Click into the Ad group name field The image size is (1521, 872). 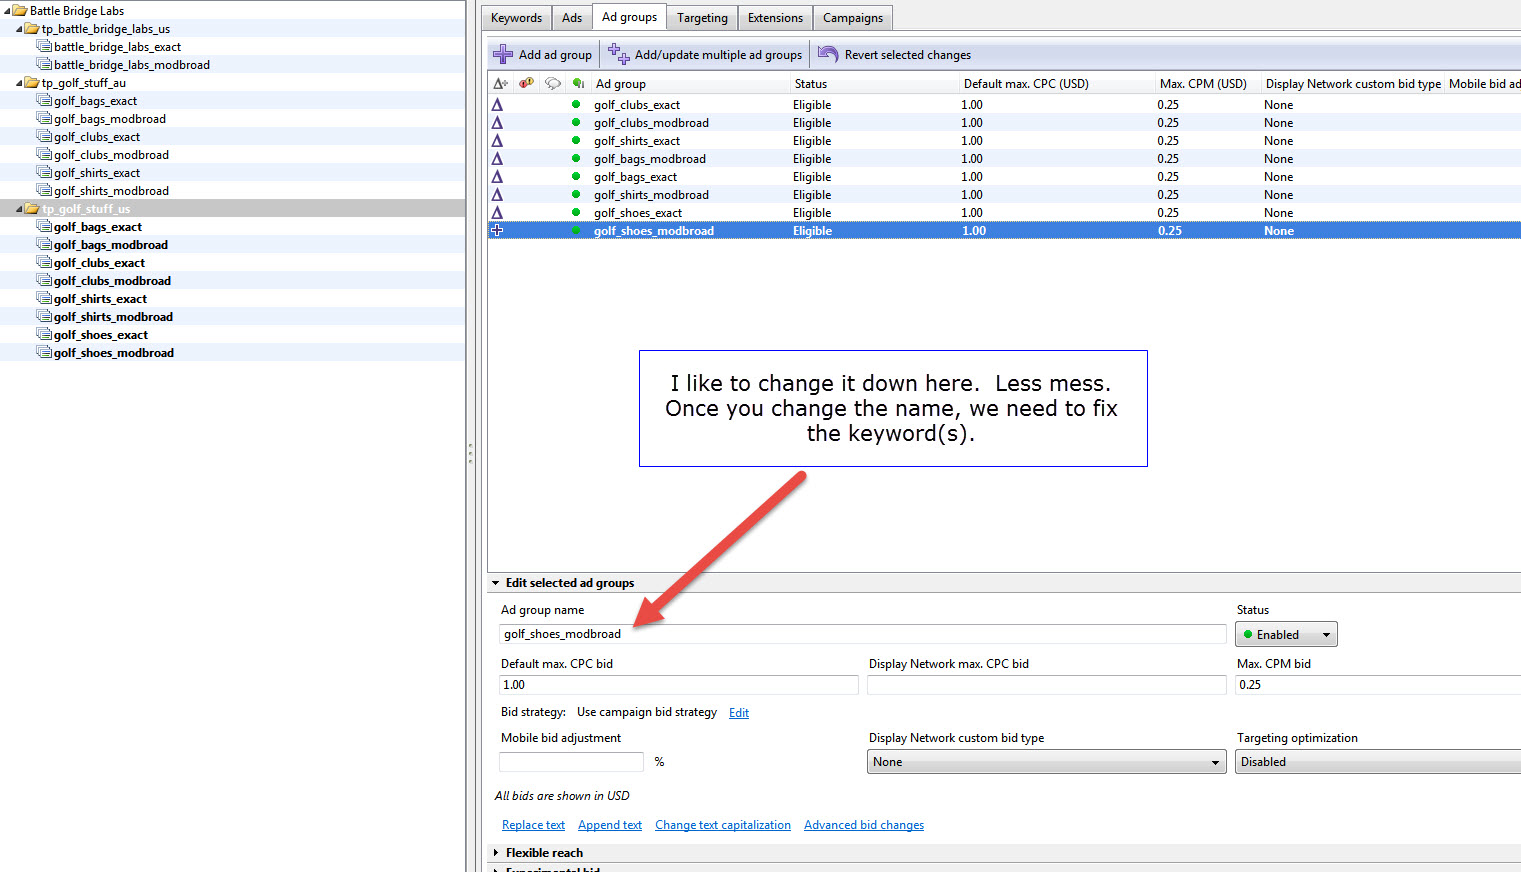(x=860, y=634)
